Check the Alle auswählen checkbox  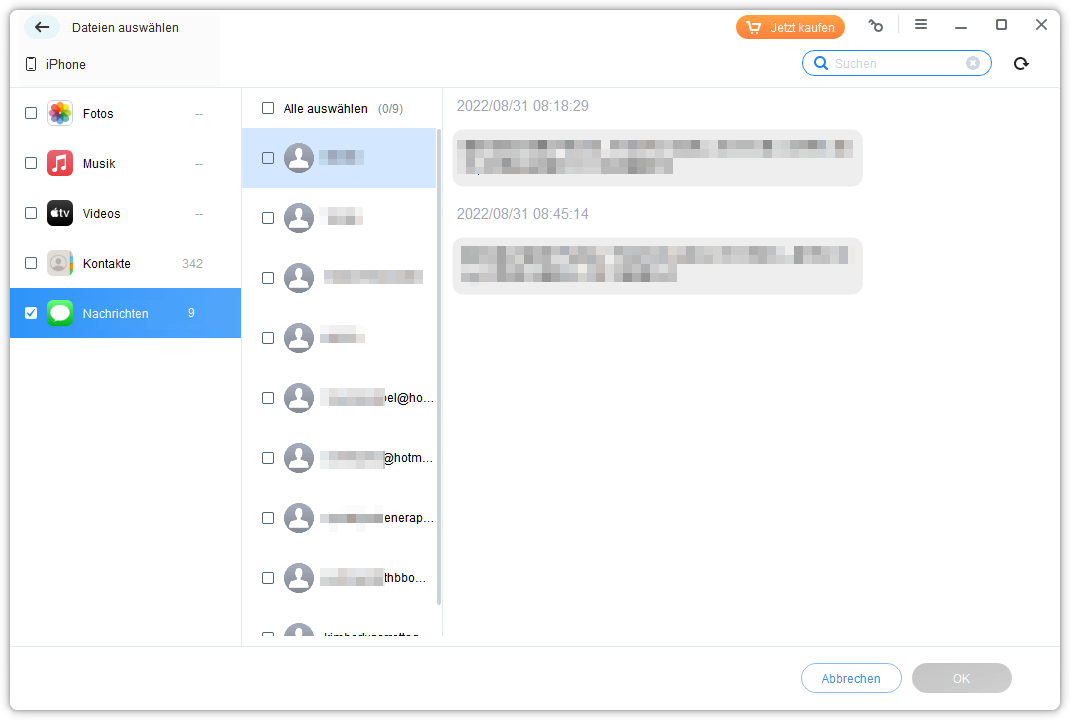(x=268, y=108)
